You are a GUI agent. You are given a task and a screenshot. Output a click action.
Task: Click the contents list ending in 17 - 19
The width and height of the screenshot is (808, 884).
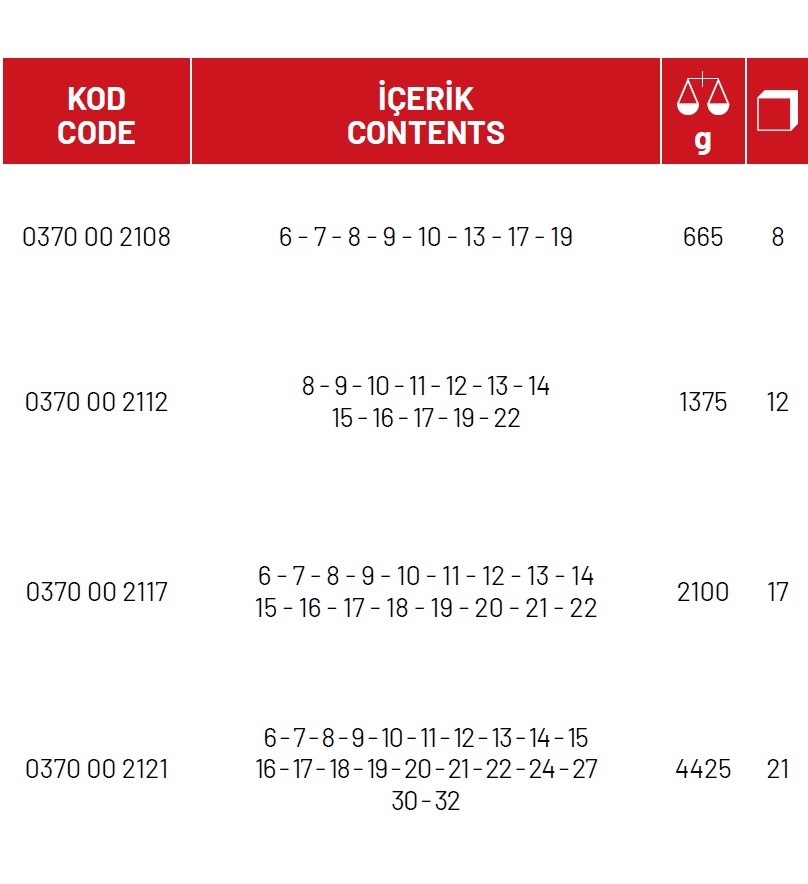(x=426, y=237)
